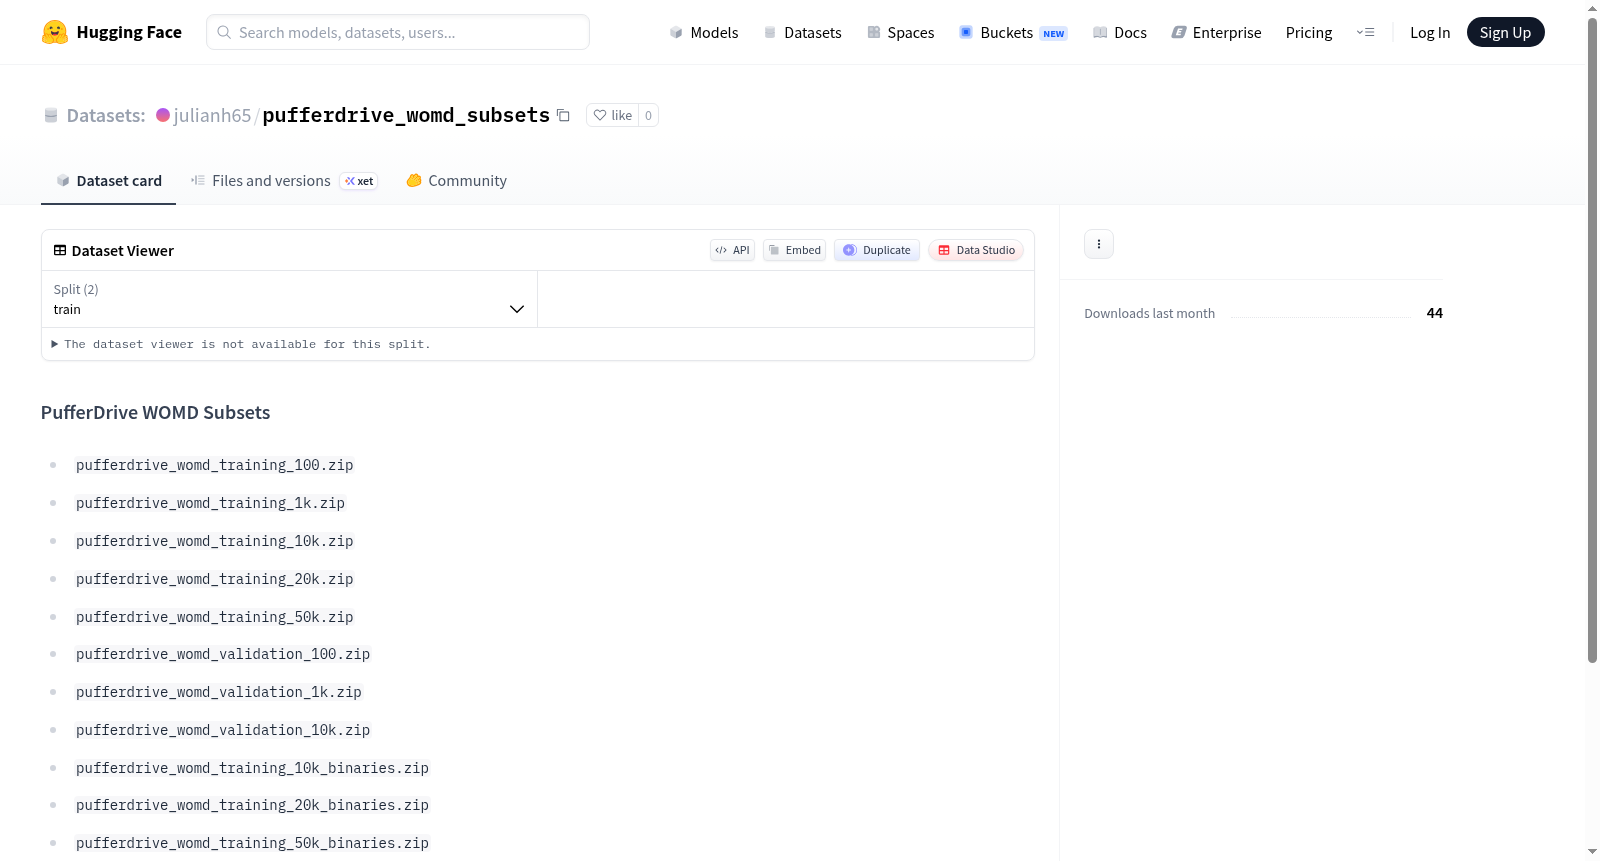Image resolution: width=1600 pixels, height=861 pixels.
Task: Open the Datasets nav item
Action: coord(803,32)
